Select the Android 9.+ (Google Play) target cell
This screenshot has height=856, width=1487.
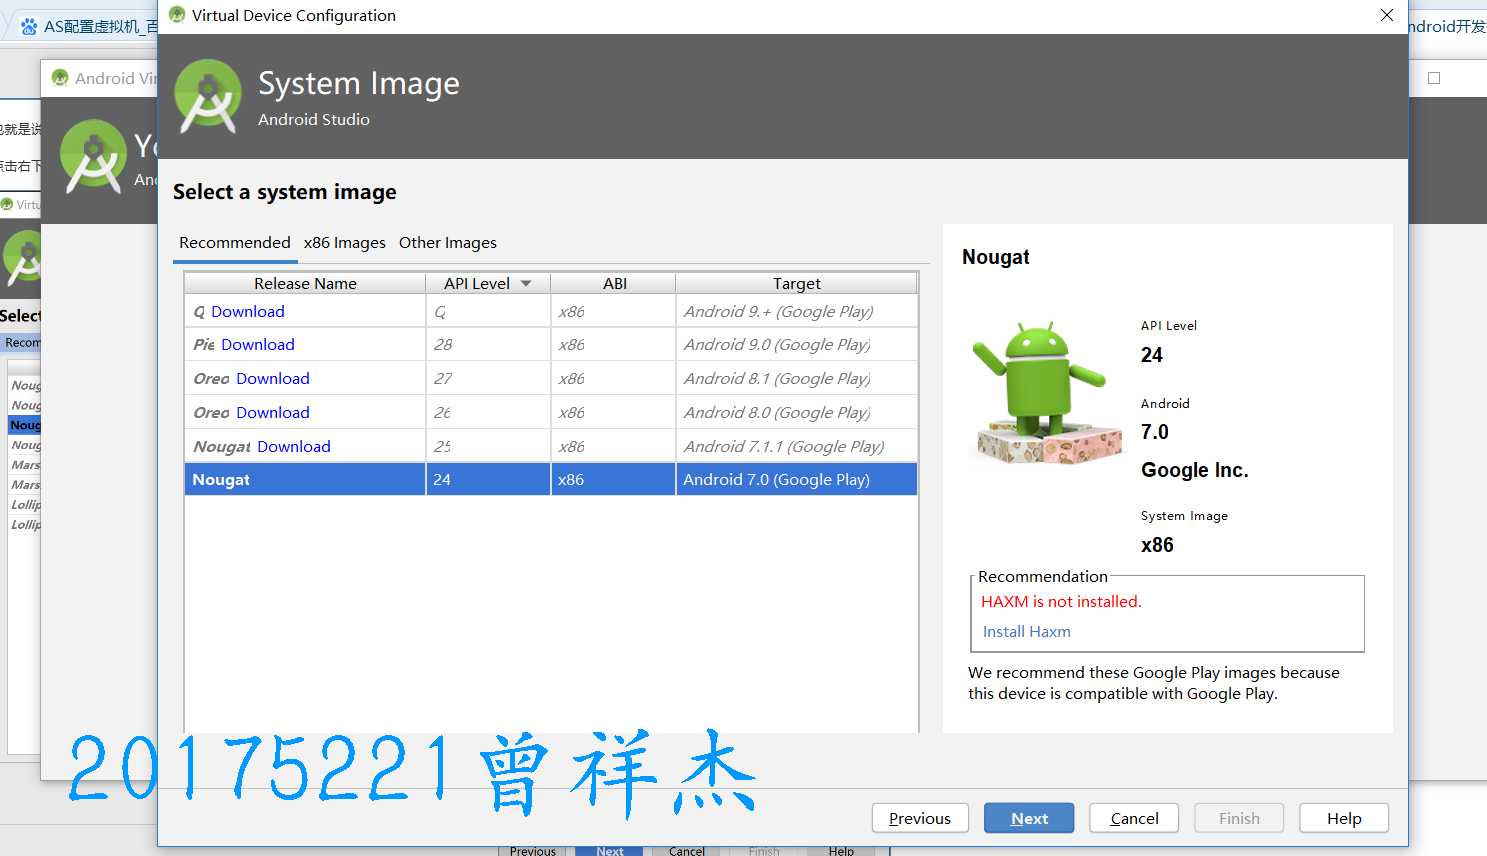click(796, 312)
